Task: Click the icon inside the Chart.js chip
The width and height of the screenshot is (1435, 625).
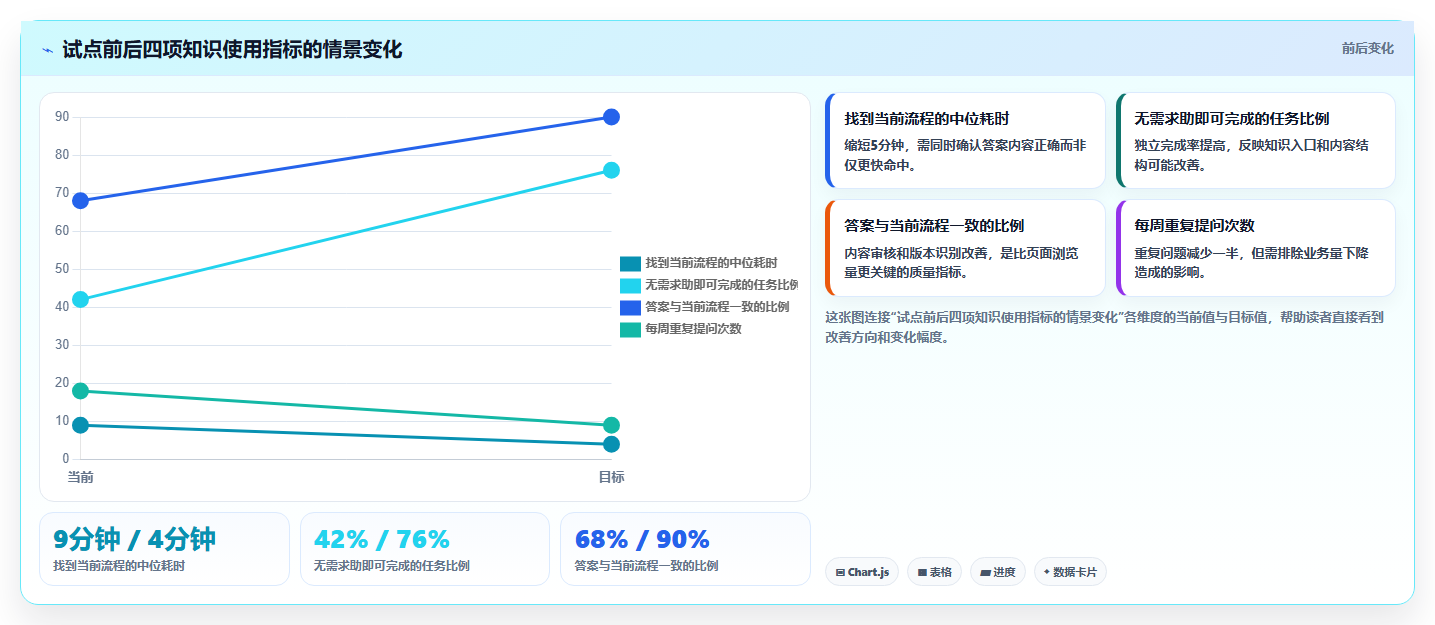Action: (x=840, y=573)
